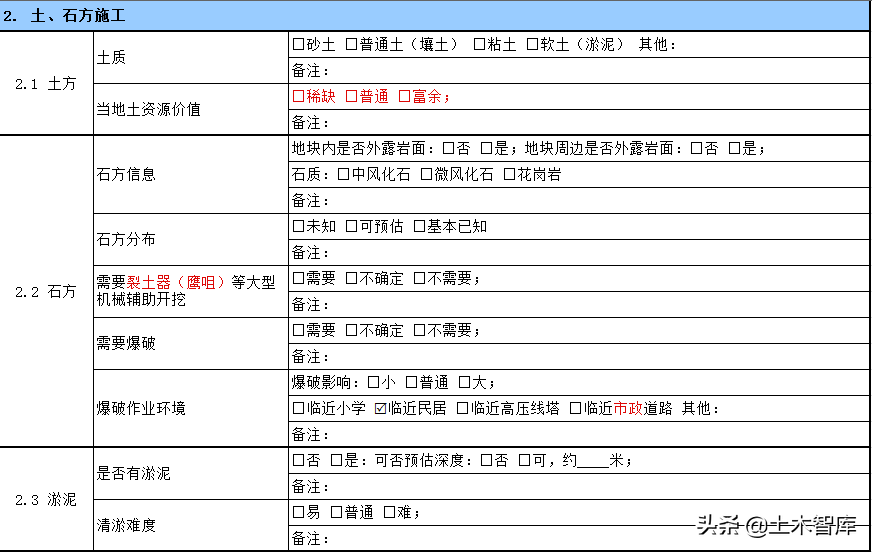Viewport: 872px width, 552px height.
Task: Check 是 for 地块周边是否外露岩面
Action: [x=734, y=148]
